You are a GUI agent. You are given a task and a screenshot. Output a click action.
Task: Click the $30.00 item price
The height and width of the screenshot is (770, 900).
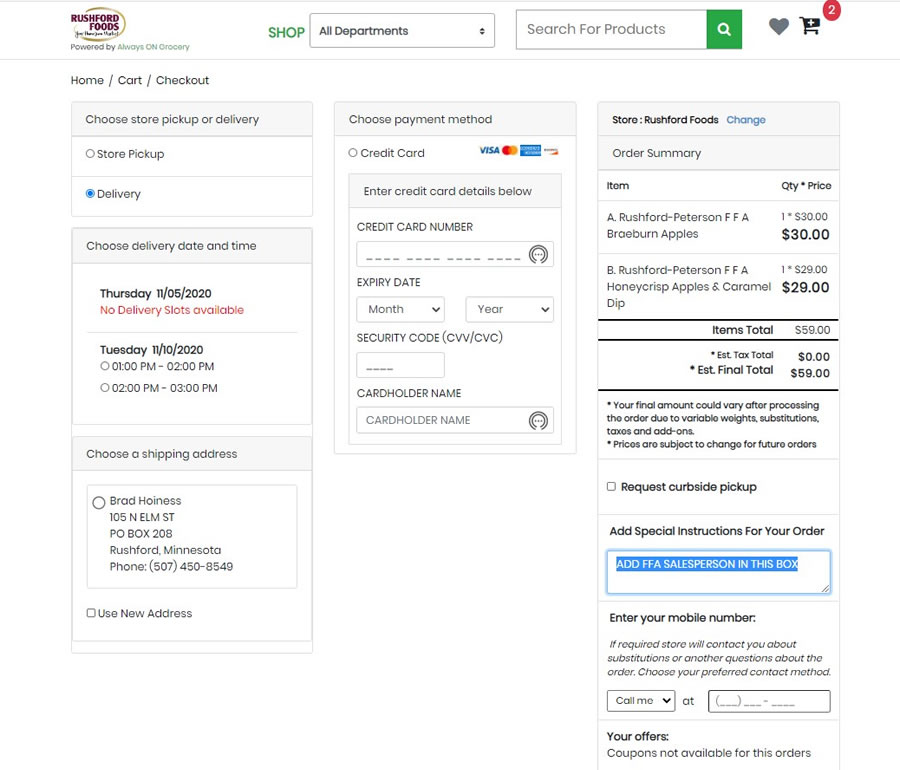[805, 235]
